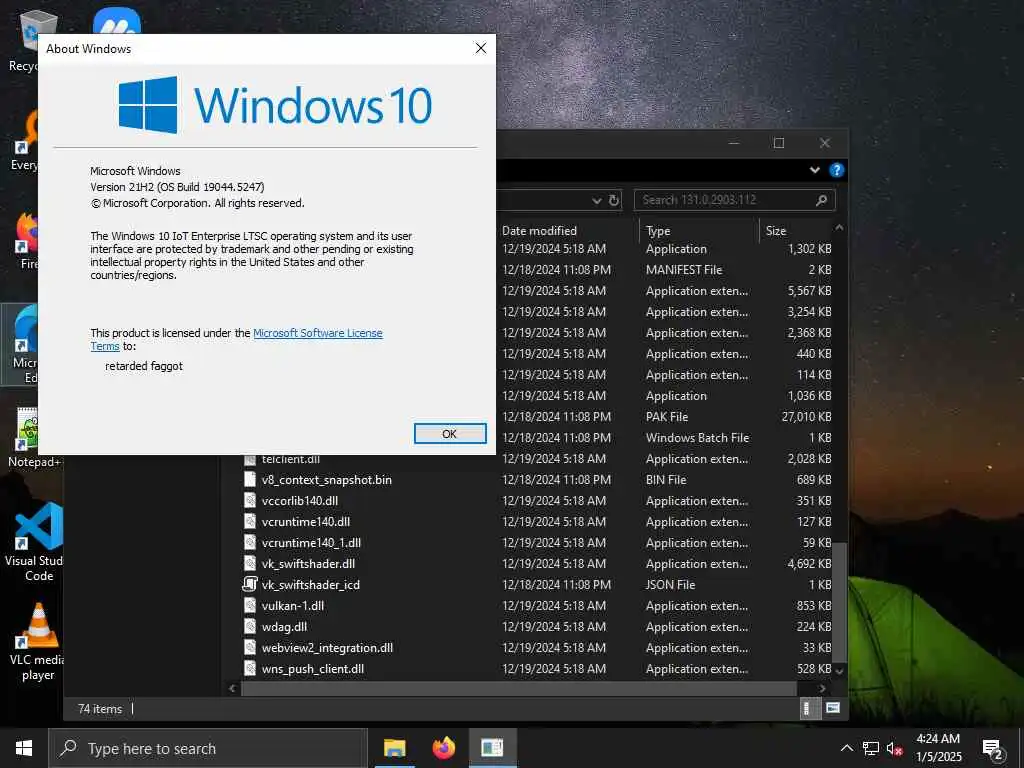The image size is (1024, 768).
Task: Select the About Windows taskbar button
Action: 492,748
